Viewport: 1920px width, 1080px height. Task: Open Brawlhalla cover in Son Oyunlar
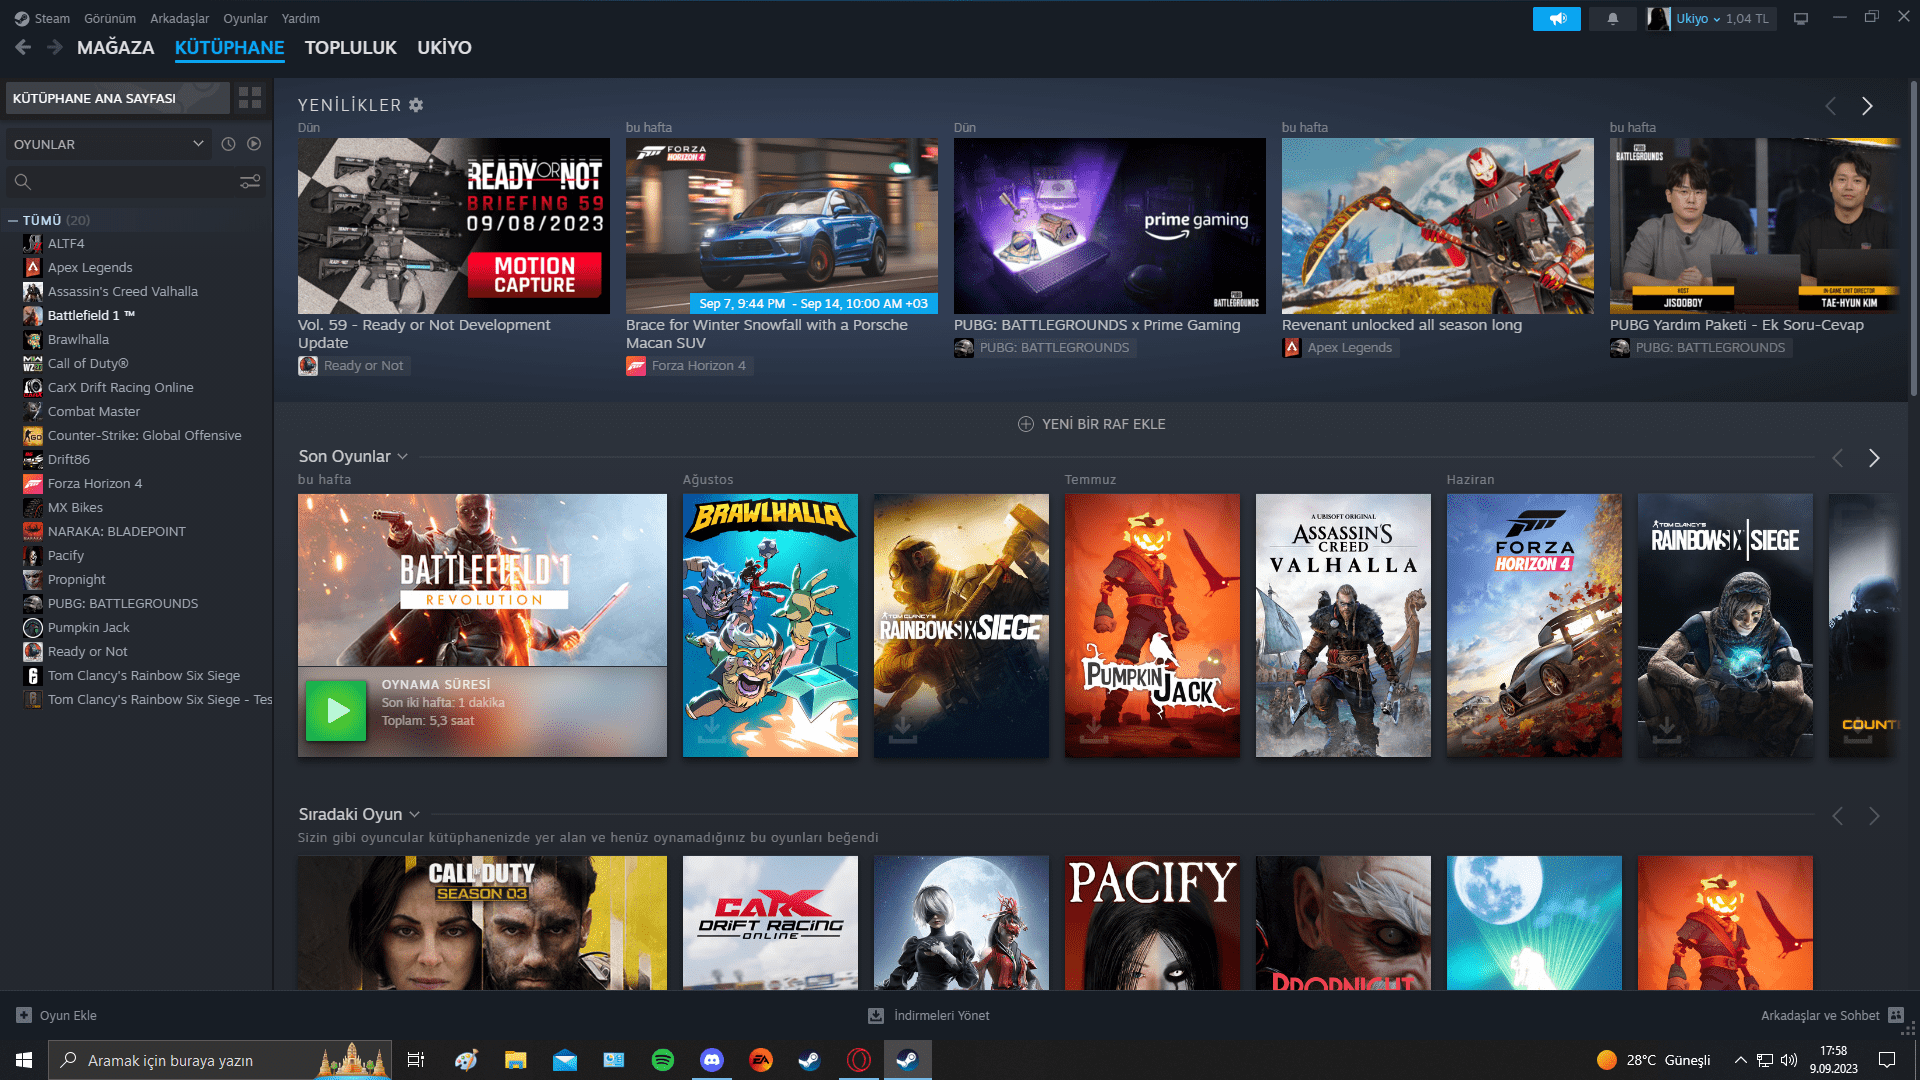pos(770,625)
